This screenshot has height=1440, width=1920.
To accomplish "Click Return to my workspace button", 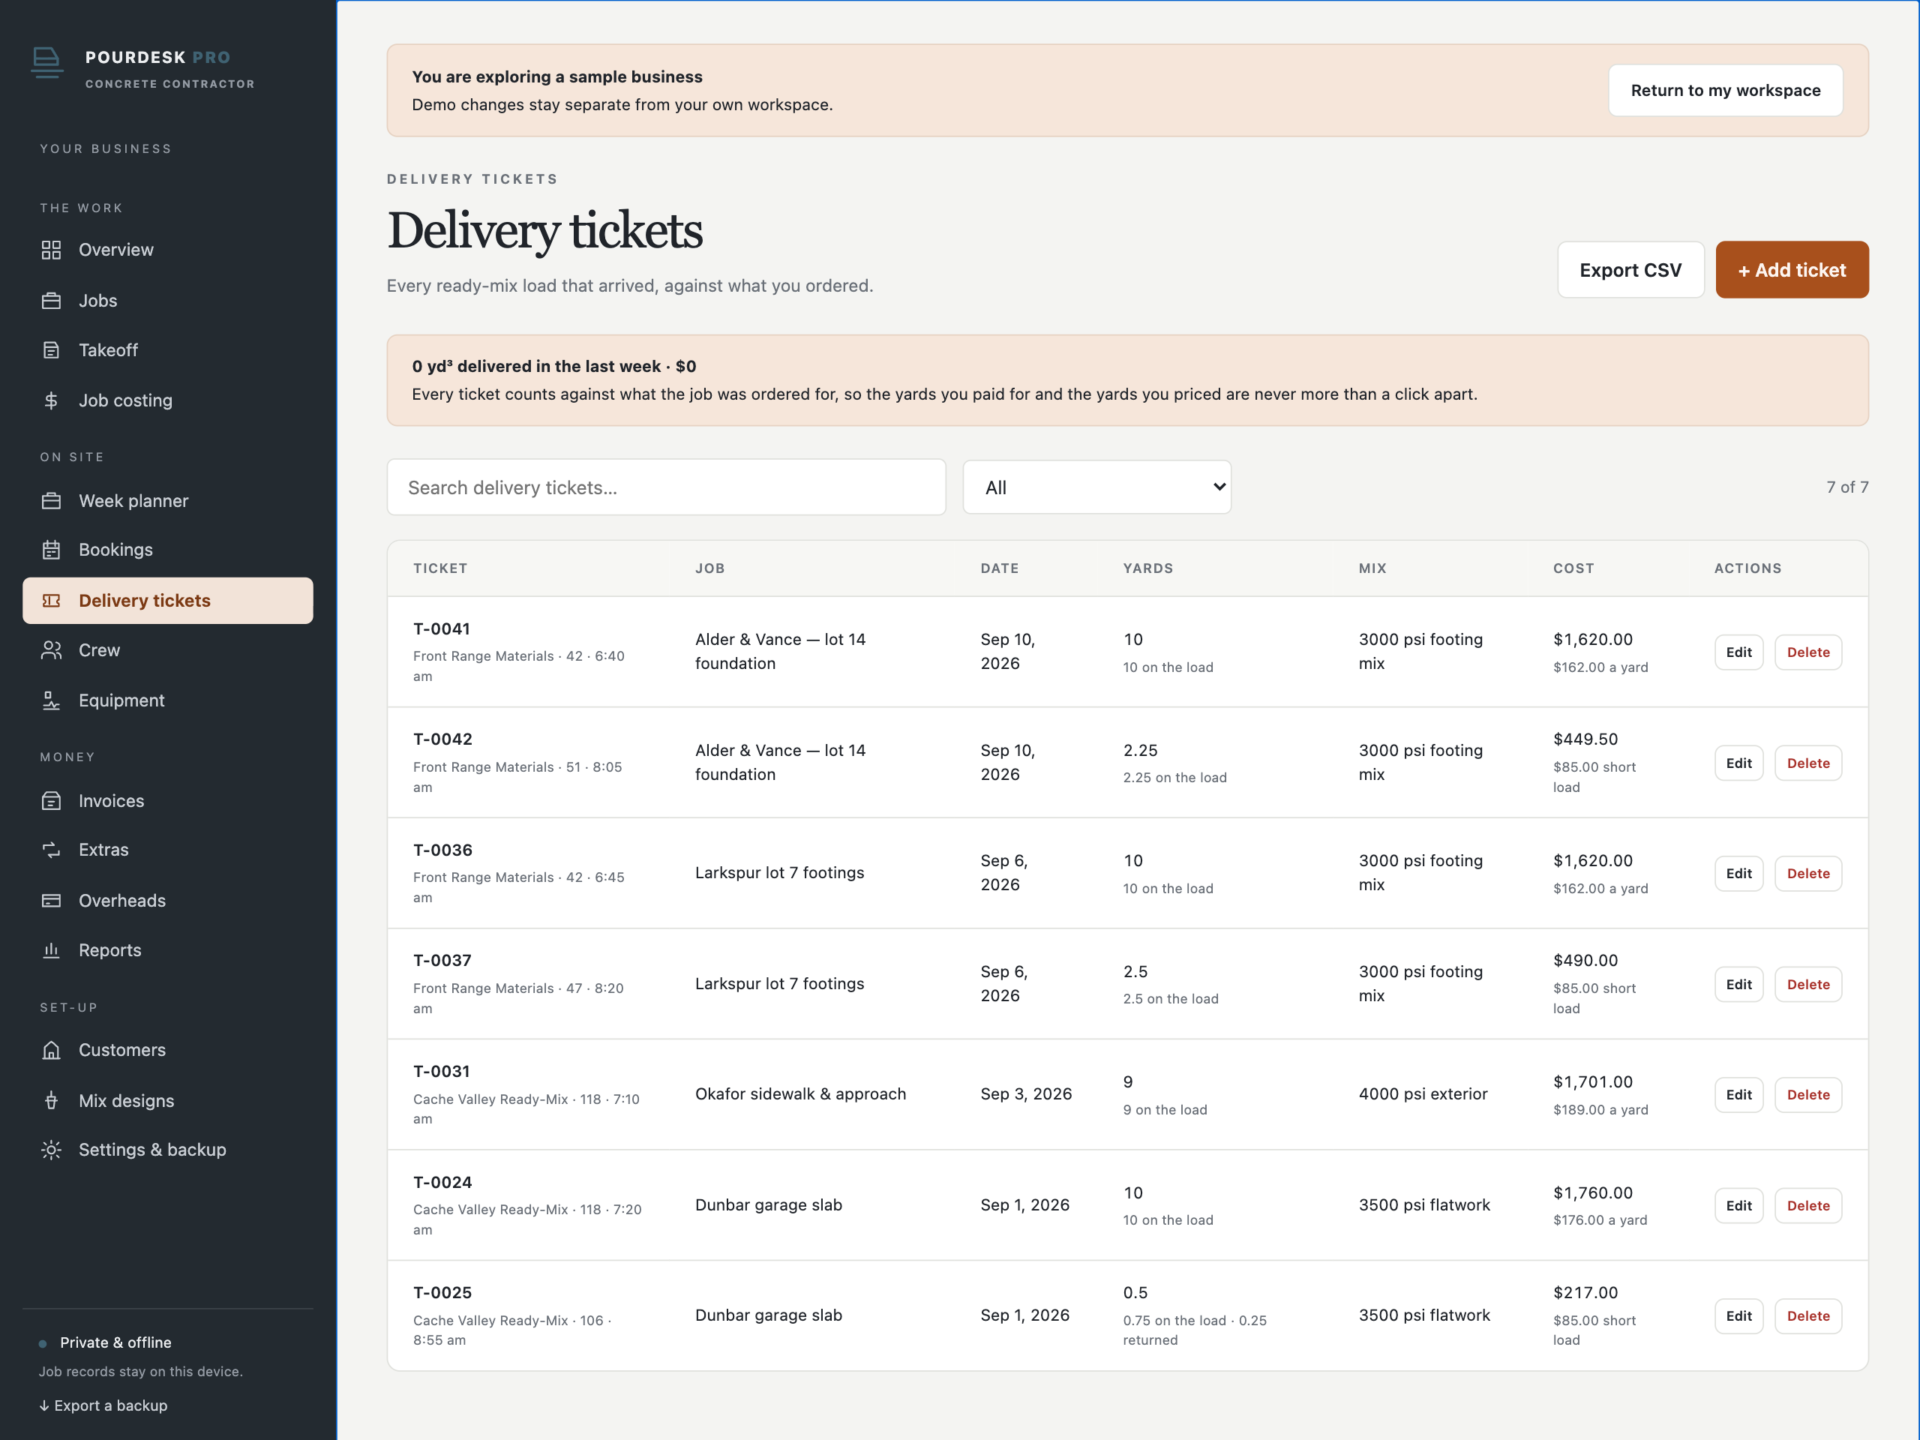I will 1725,90.
